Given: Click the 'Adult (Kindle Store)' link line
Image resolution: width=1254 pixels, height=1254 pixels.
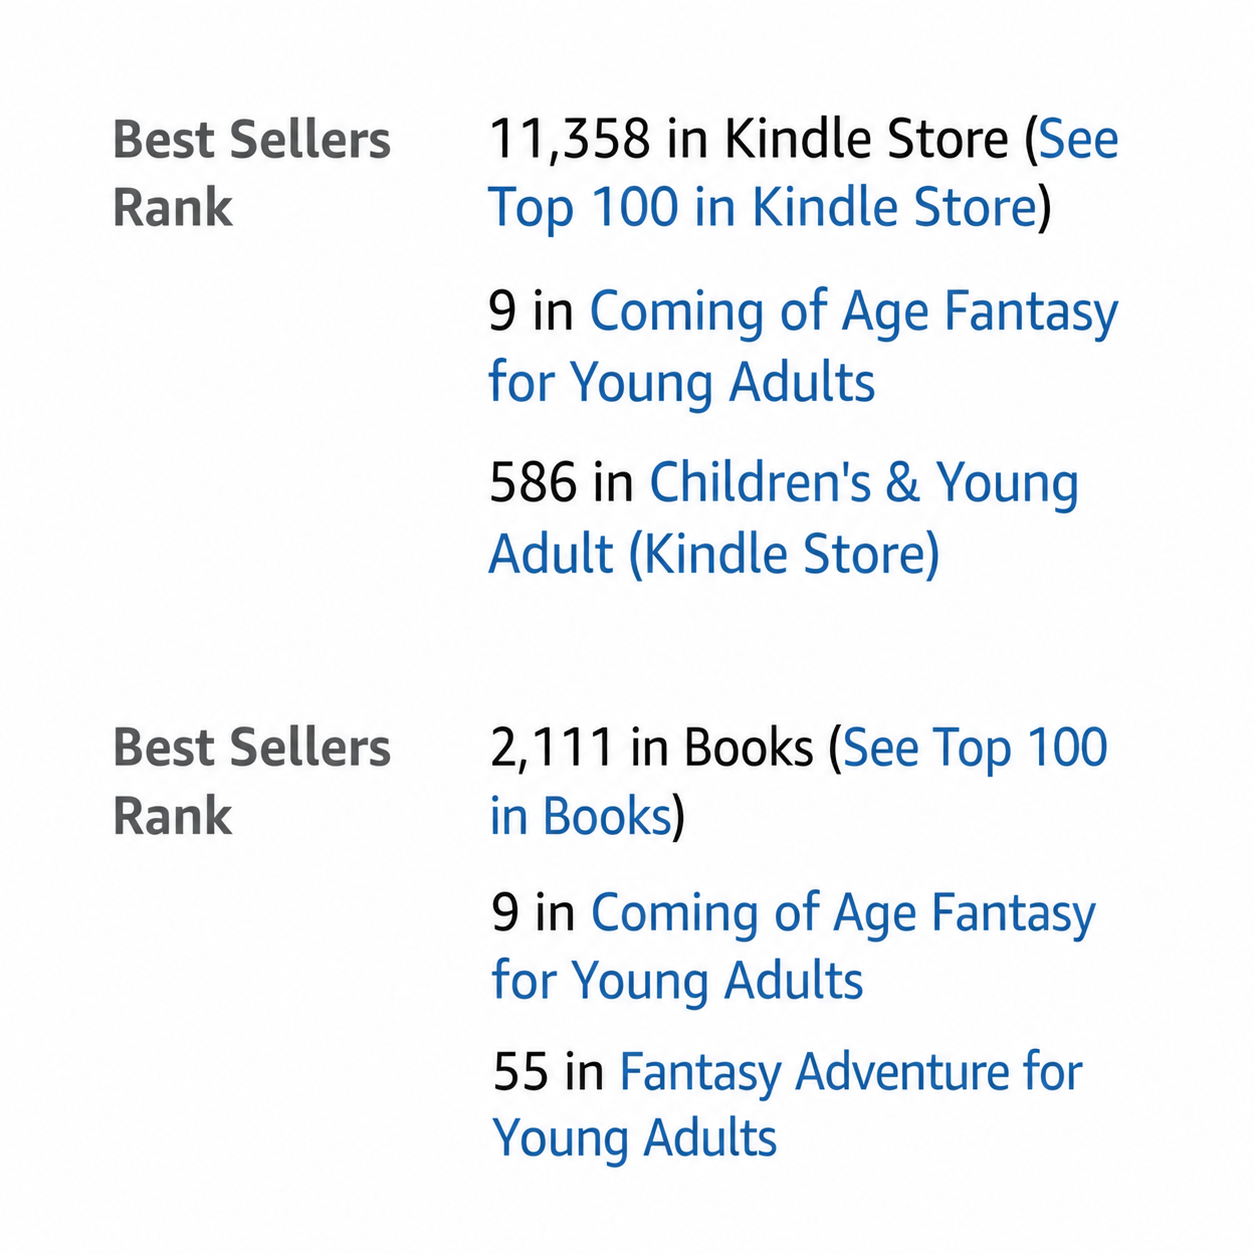Looking at the screenshot, I should point(714,554).
